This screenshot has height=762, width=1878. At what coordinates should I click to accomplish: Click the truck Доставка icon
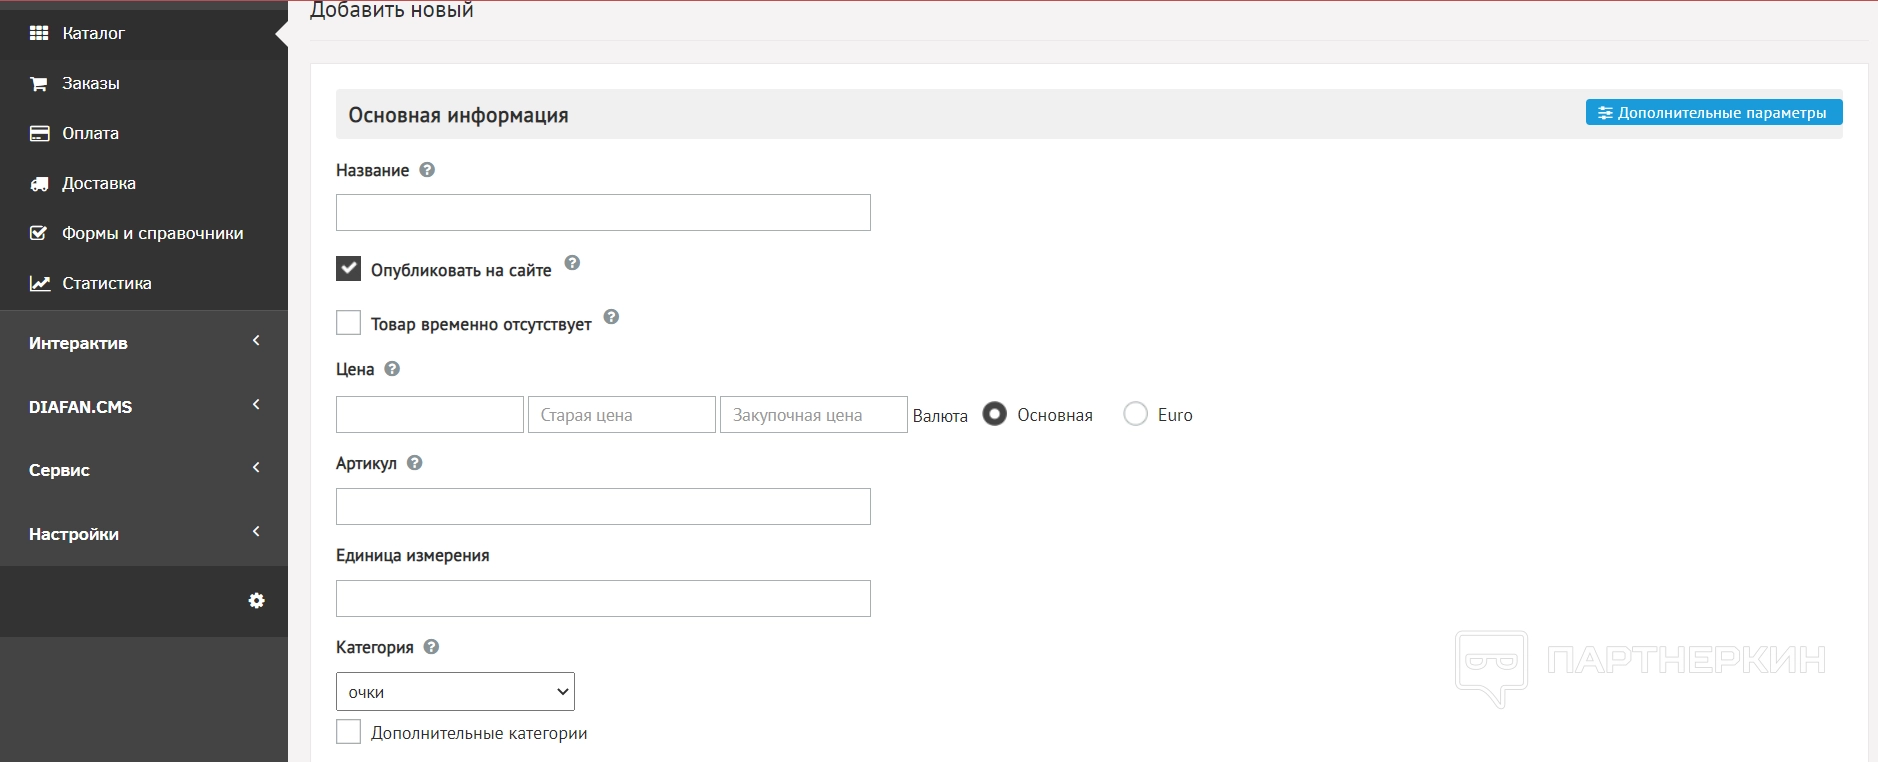tap(39, 184)
